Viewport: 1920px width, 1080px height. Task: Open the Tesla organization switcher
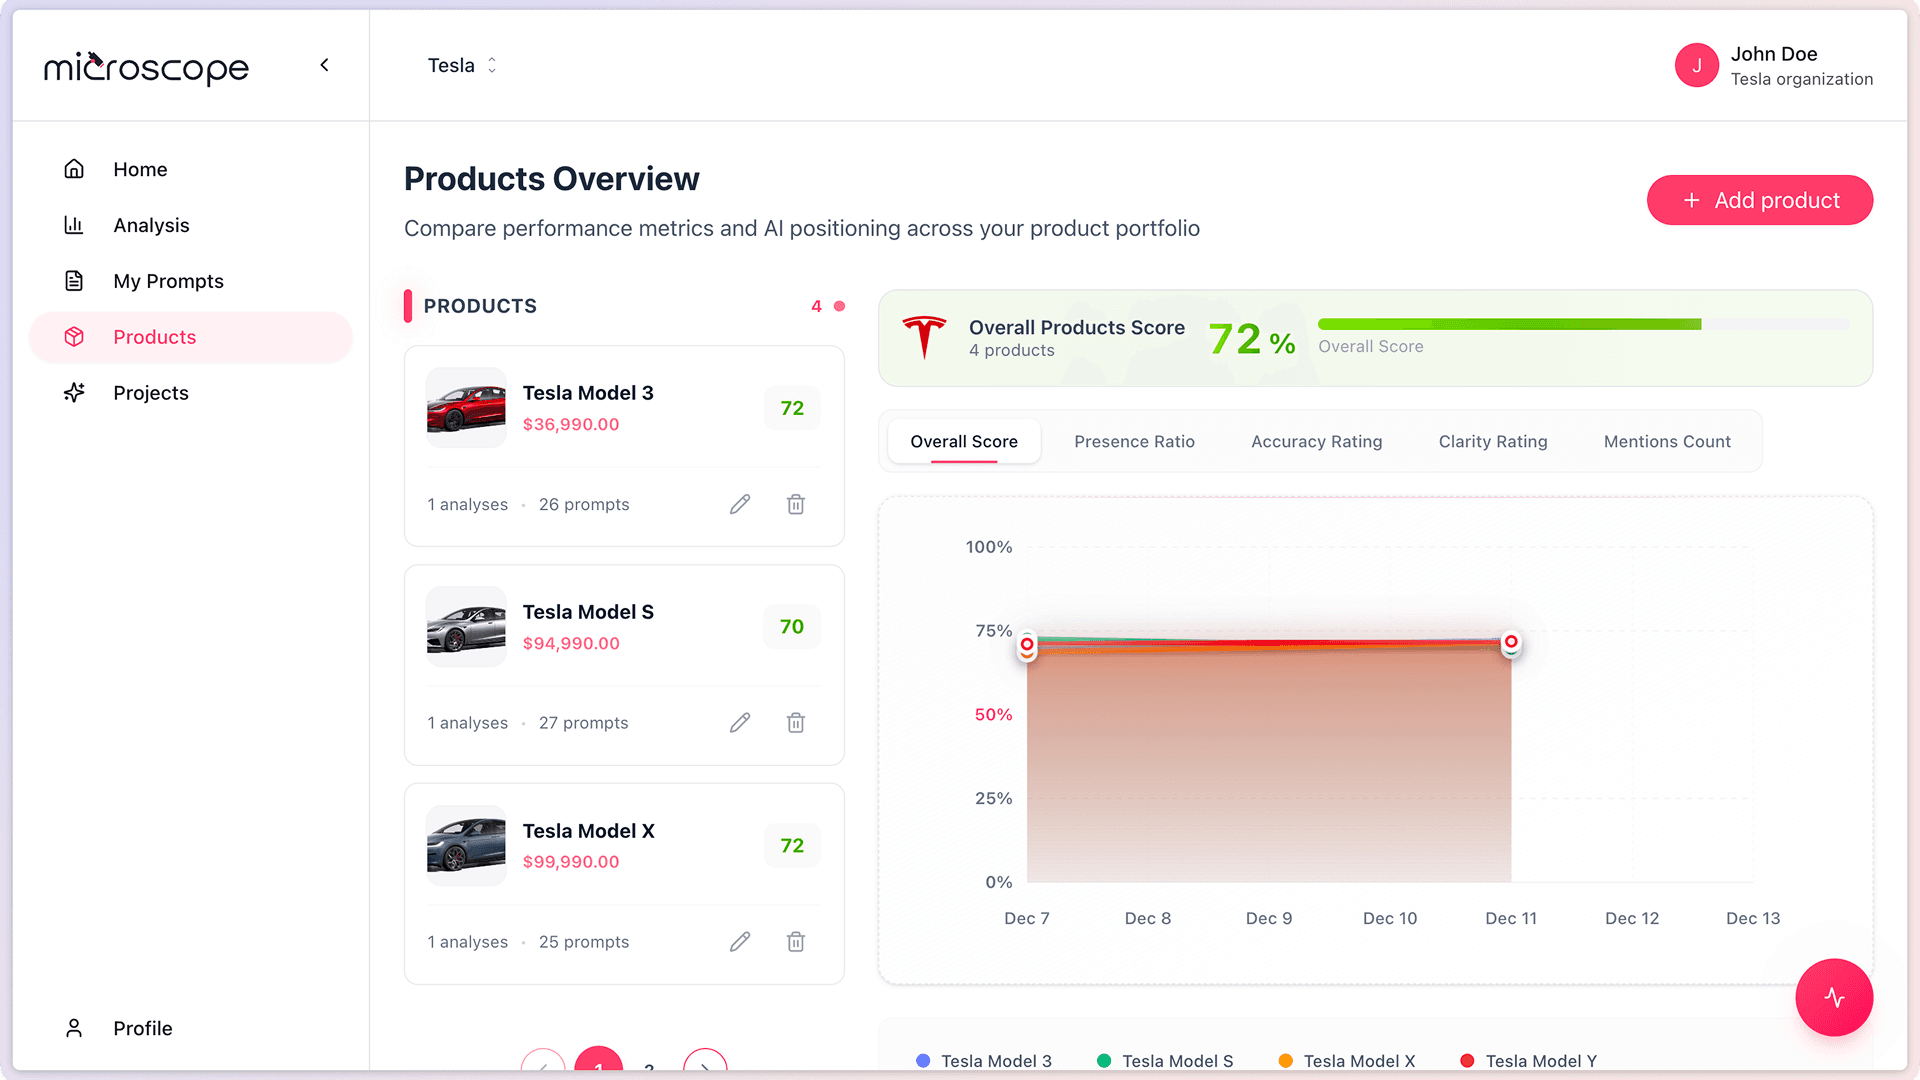[x=462, y=65]
